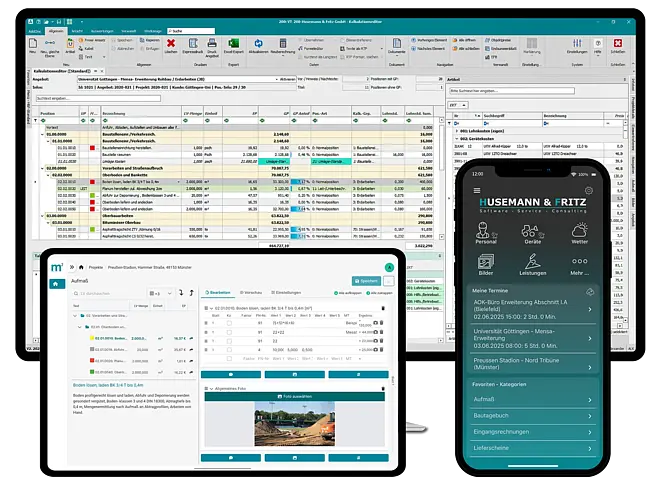Click the yellow marker of 02.01.0010 row

point(92,338)
